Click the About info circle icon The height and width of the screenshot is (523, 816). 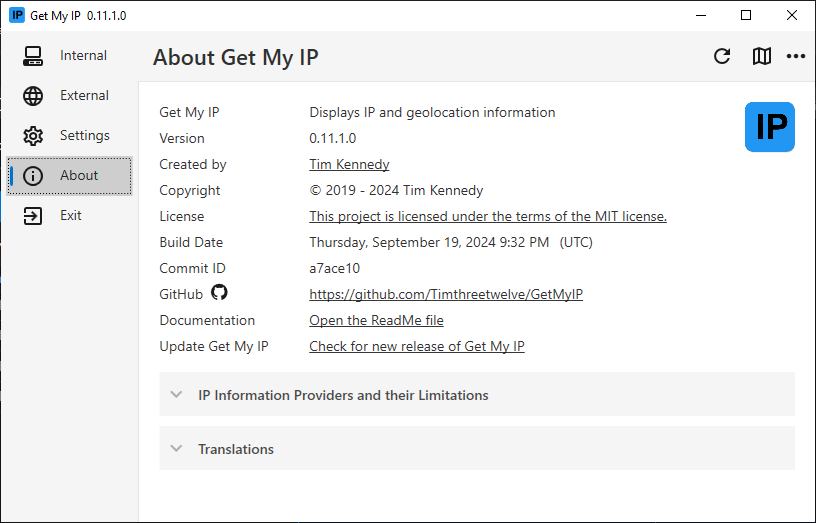(x=33, y=176)
